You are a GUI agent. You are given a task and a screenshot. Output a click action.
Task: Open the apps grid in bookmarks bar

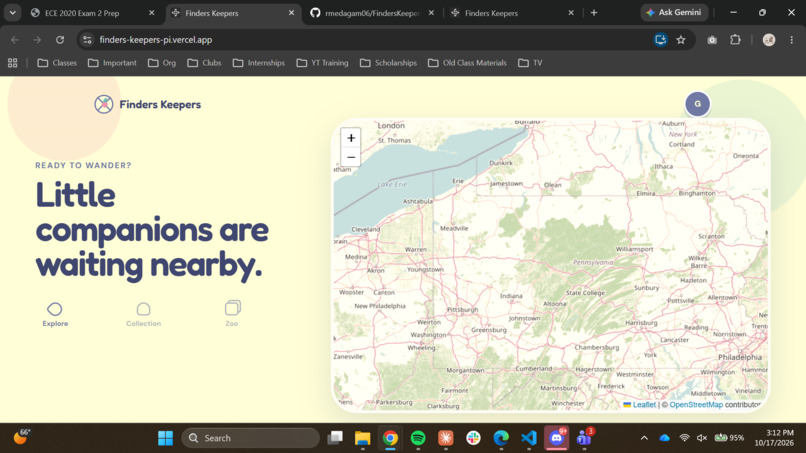pyautogui.click(x=12, y=63)
